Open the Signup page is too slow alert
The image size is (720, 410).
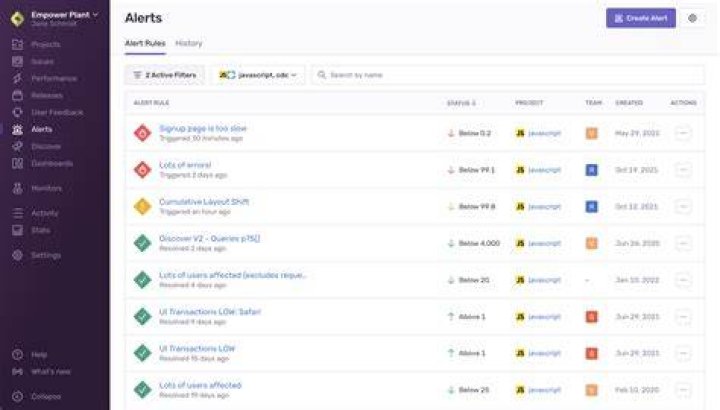click(202, 129)
